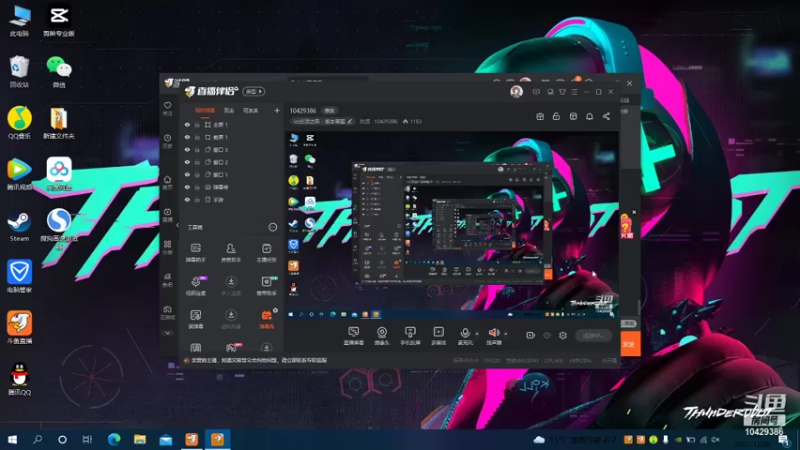Click the share icon above the preview
Screen dimensions: 800x450
606,116
